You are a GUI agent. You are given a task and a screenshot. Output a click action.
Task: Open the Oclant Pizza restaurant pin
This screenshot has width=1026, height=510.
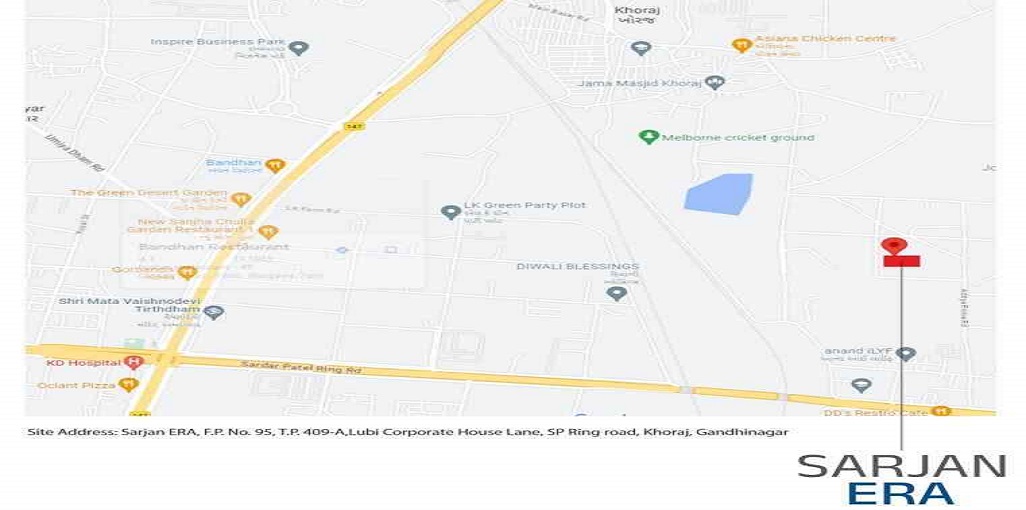click(x=129, y=384)
